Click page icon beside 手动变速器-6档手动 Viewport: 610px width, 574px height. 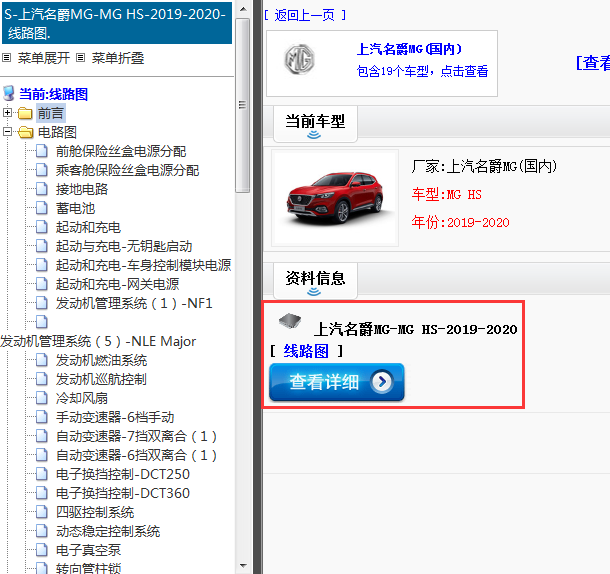click(x=42, y=417)
